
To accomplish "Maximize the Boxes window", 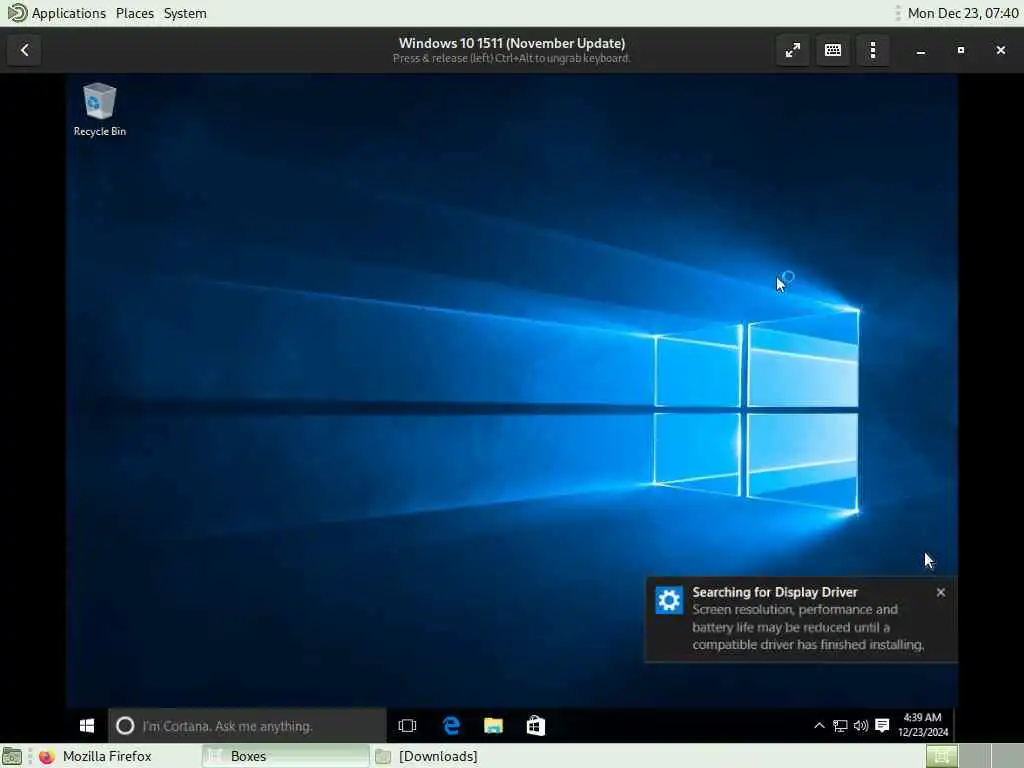I will (x=961, y=50).
